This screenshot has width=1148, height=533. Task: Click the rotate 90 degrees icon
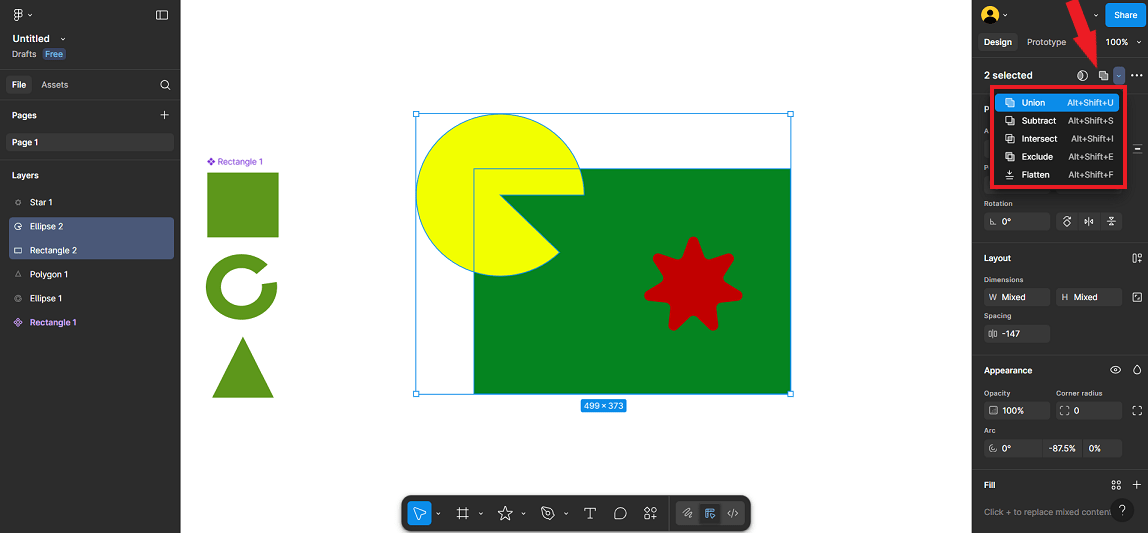[x=1067, y=221]
